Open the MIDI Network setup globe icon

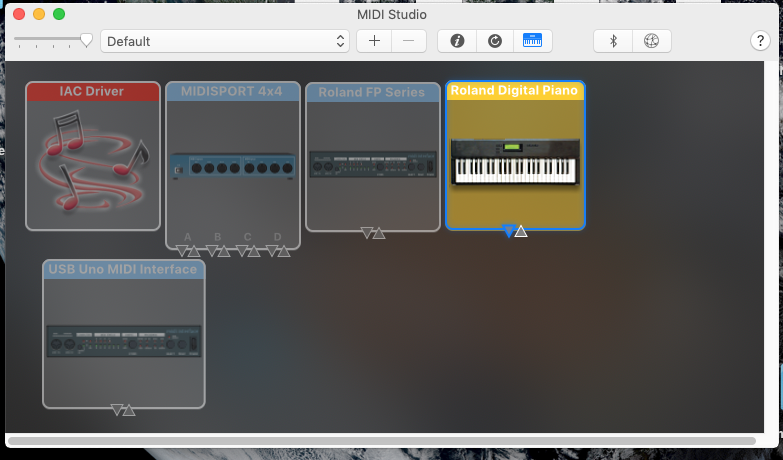point(652,41)
